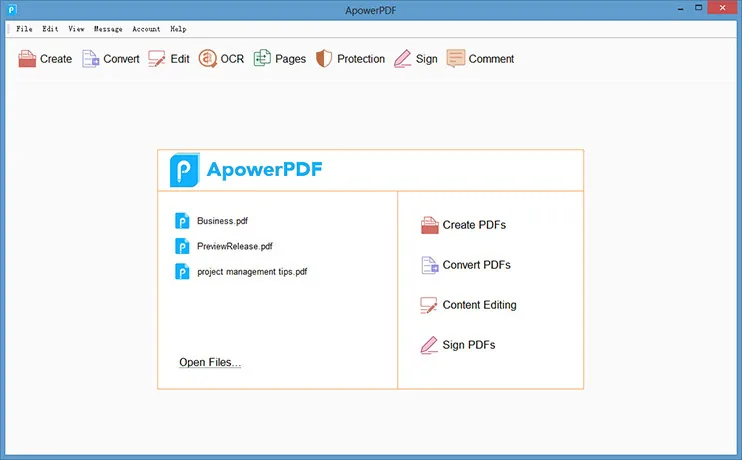Choose the Content Editing text label
The image size is (742, 460).
coord(479,305)
